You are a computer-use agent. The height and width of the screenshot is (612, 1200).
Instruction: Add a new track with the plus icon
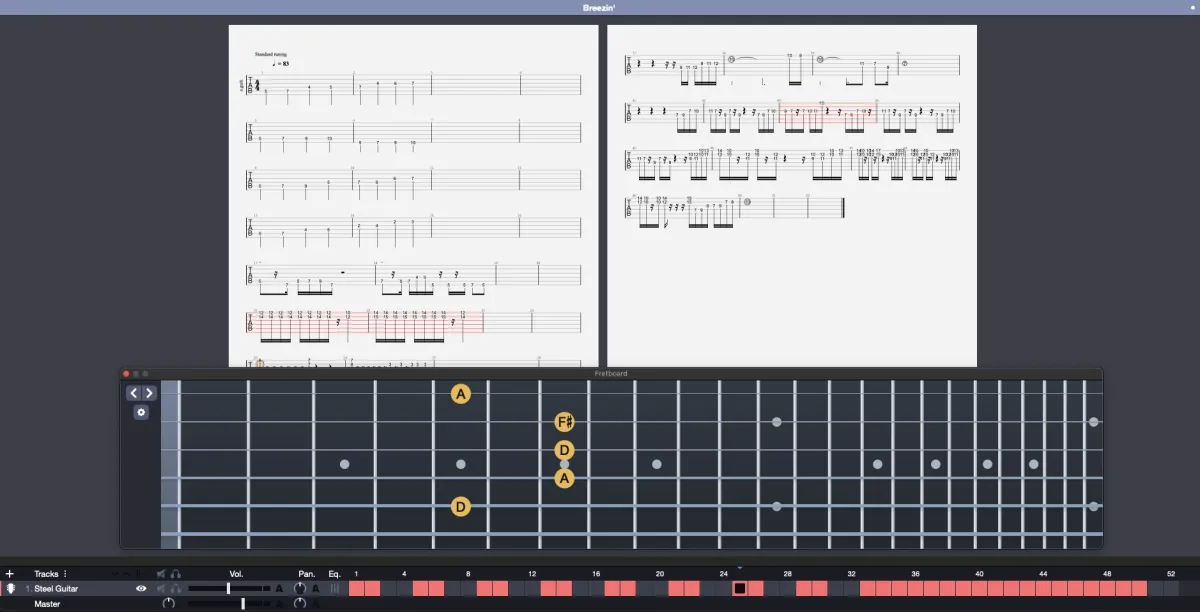coord(10,574)
